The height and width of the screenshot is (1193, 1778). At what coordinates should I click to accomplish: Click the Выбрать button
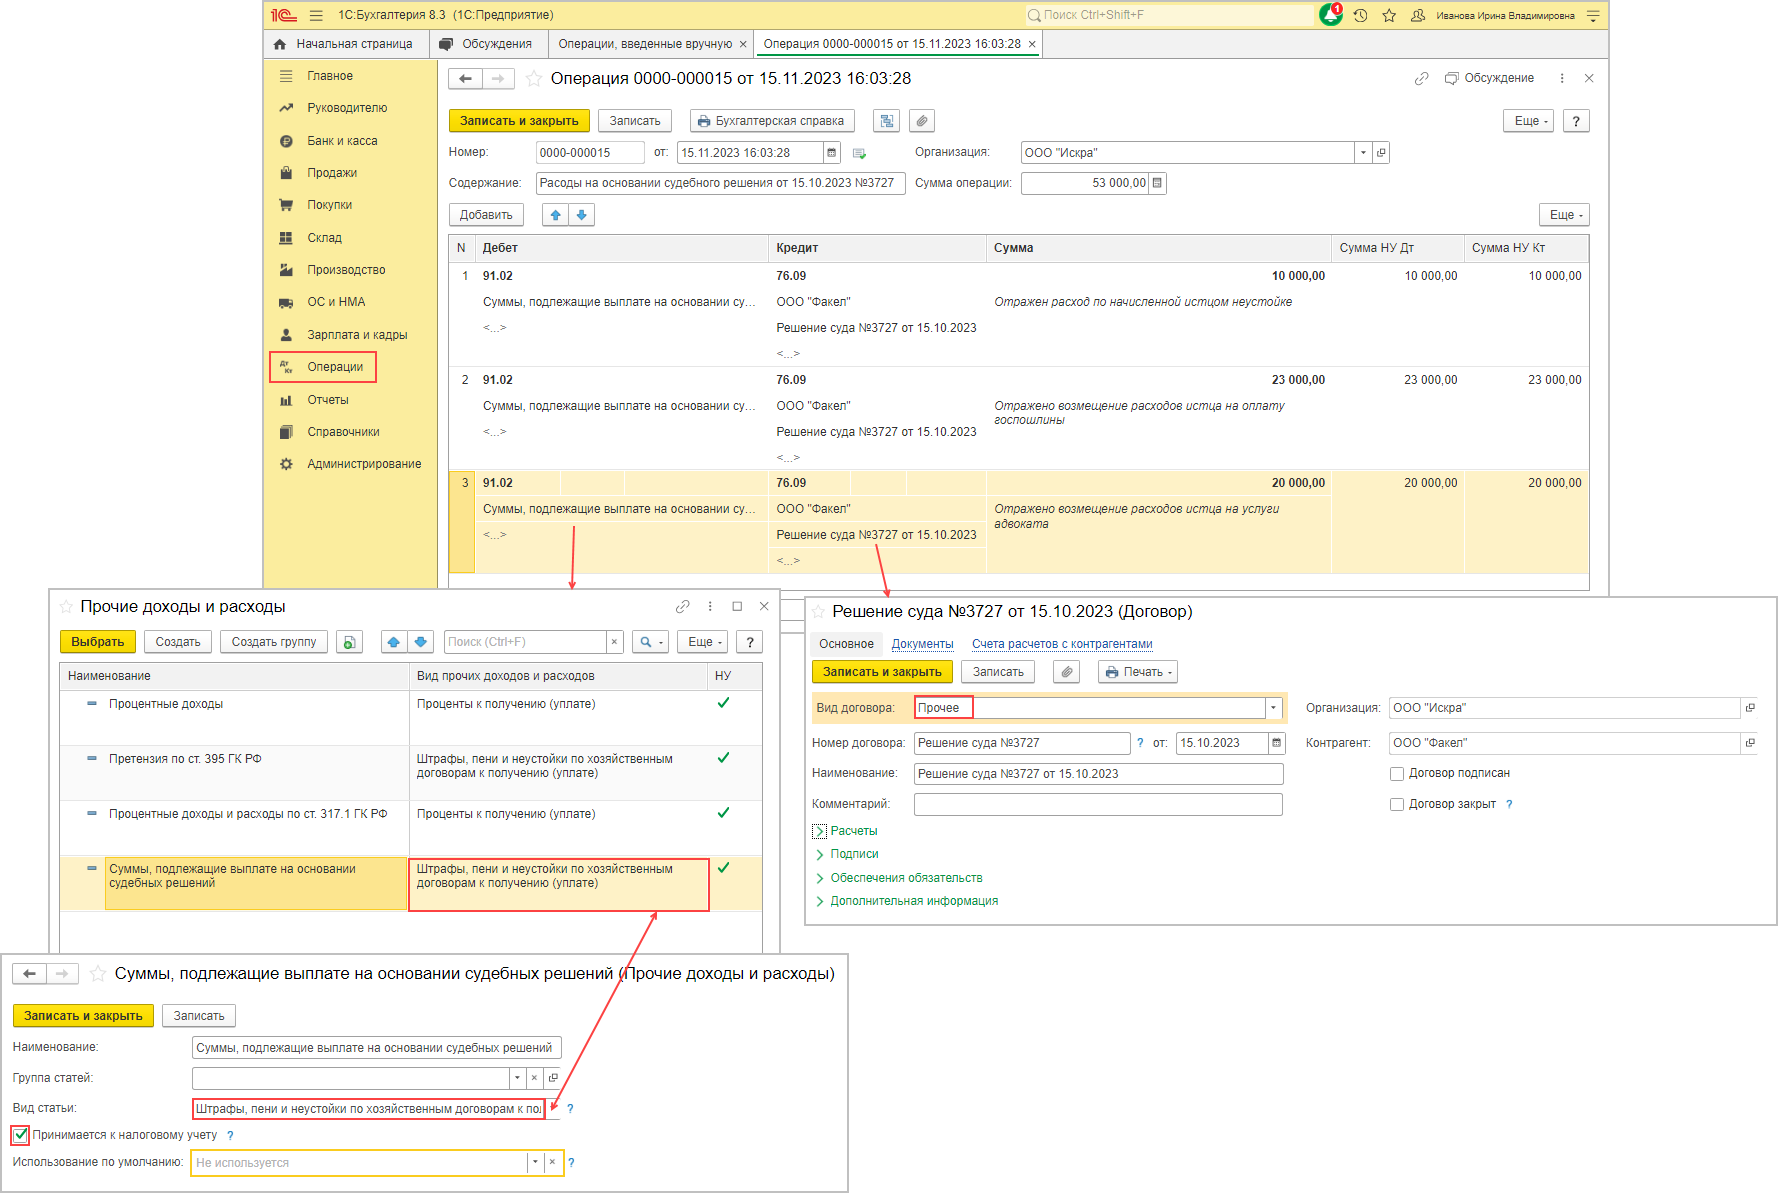(98, 642)
